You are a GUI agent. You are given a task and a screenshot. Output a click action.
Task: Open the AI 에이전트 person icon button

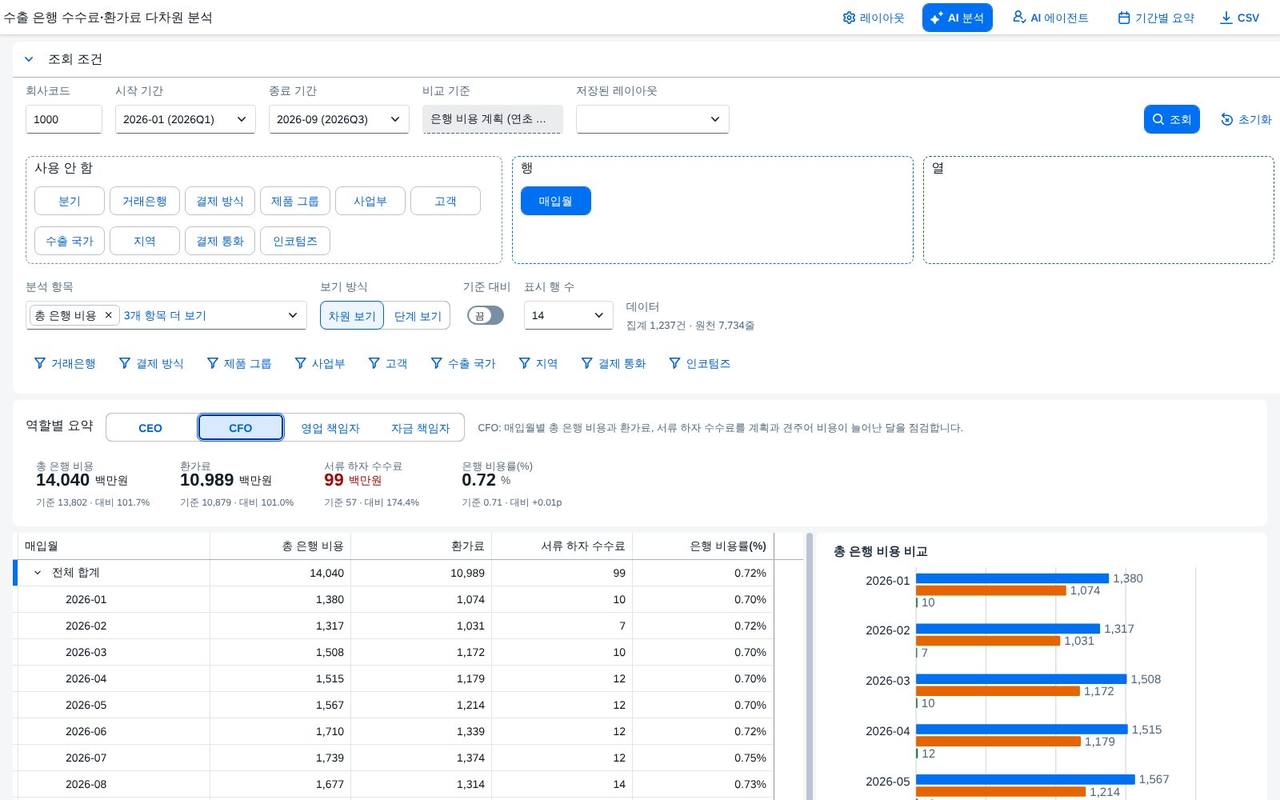[x=1050, y=18]
